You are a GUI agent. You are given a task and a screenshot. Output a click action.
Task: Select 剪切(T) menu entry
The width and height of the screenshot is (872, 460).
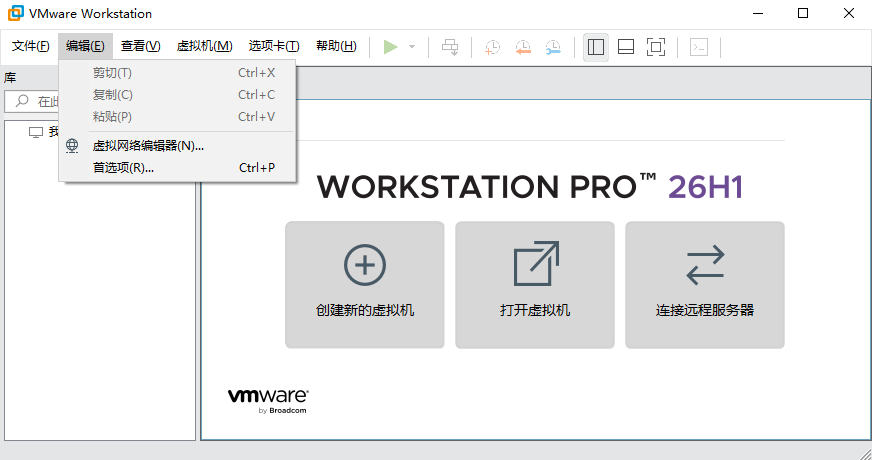[x=177, y=73]
